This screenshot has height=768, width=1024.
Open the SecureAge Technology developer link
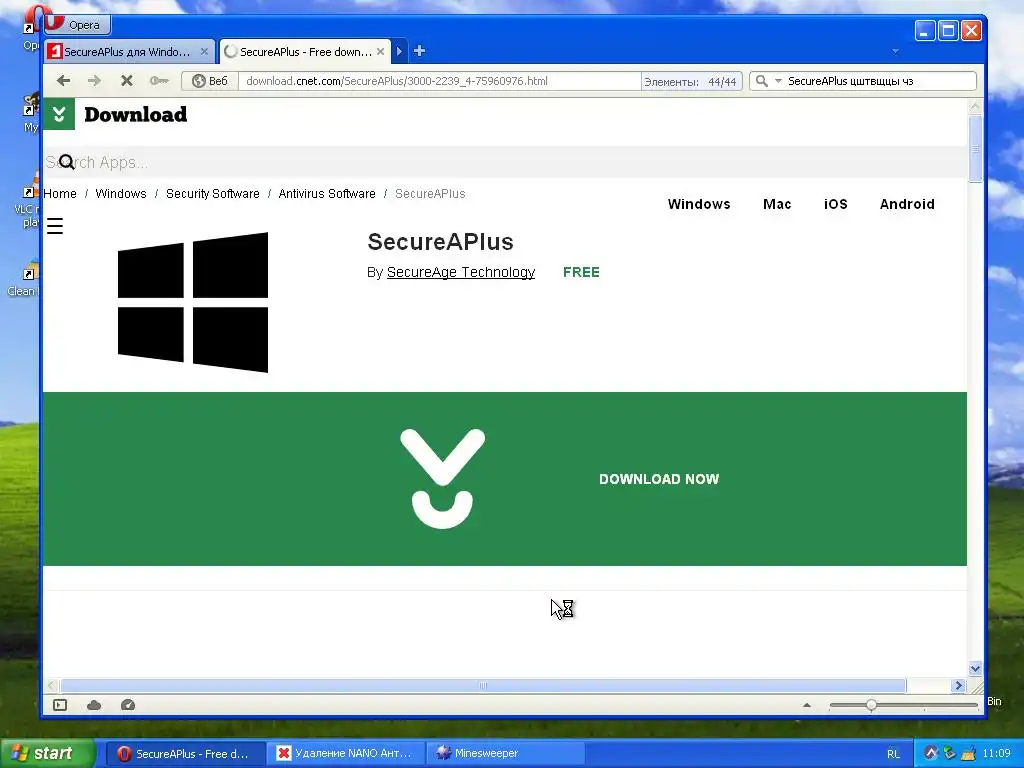pos(460,272)
